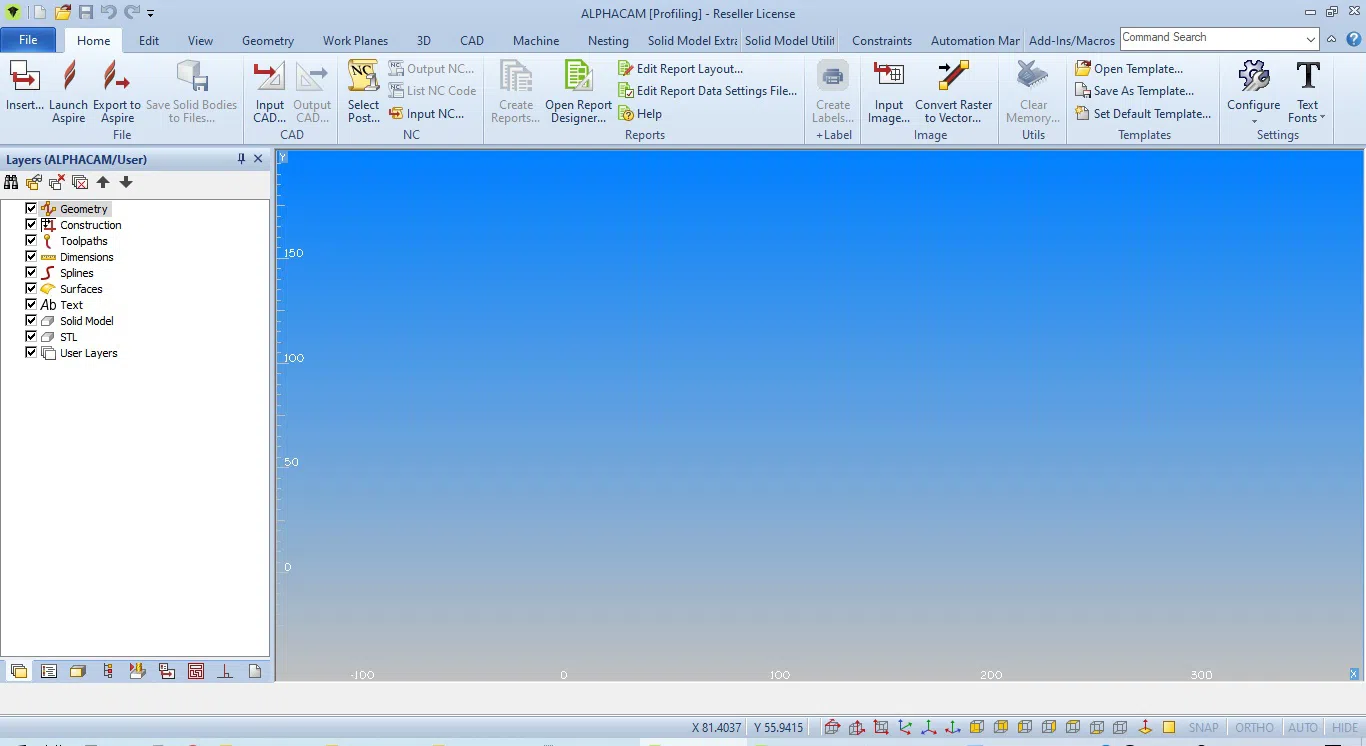Launch Aspire from the File group
This screenshot has width=1366, height=746.
pyautogui.click(x=69, y=91)
